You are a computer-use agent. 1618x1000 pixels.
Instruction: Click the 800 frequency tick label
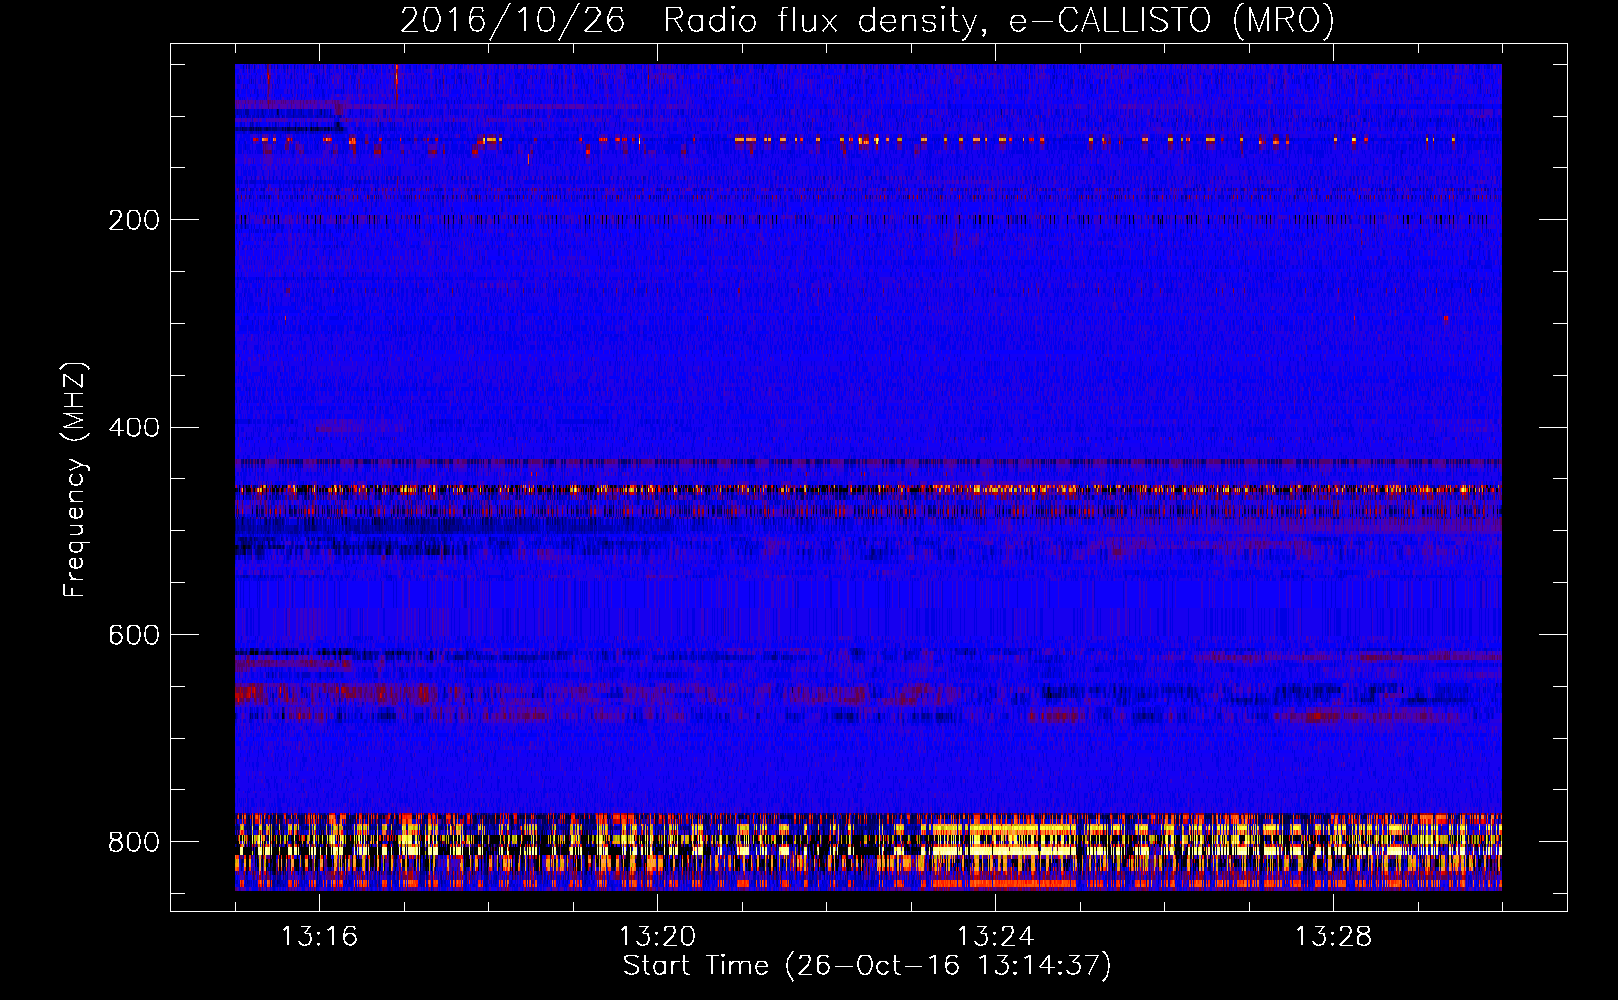point(134,842)
